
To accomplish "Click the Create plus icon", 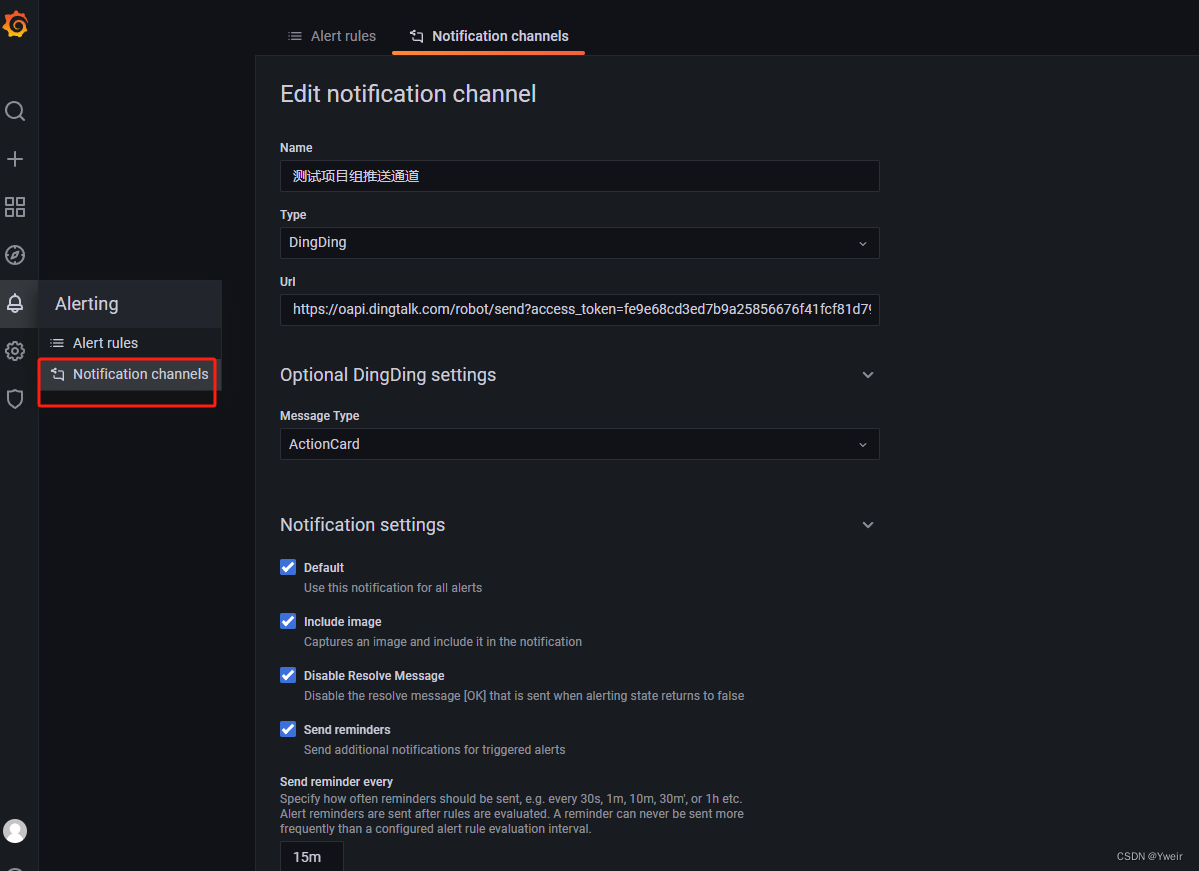I will point(16,158).
